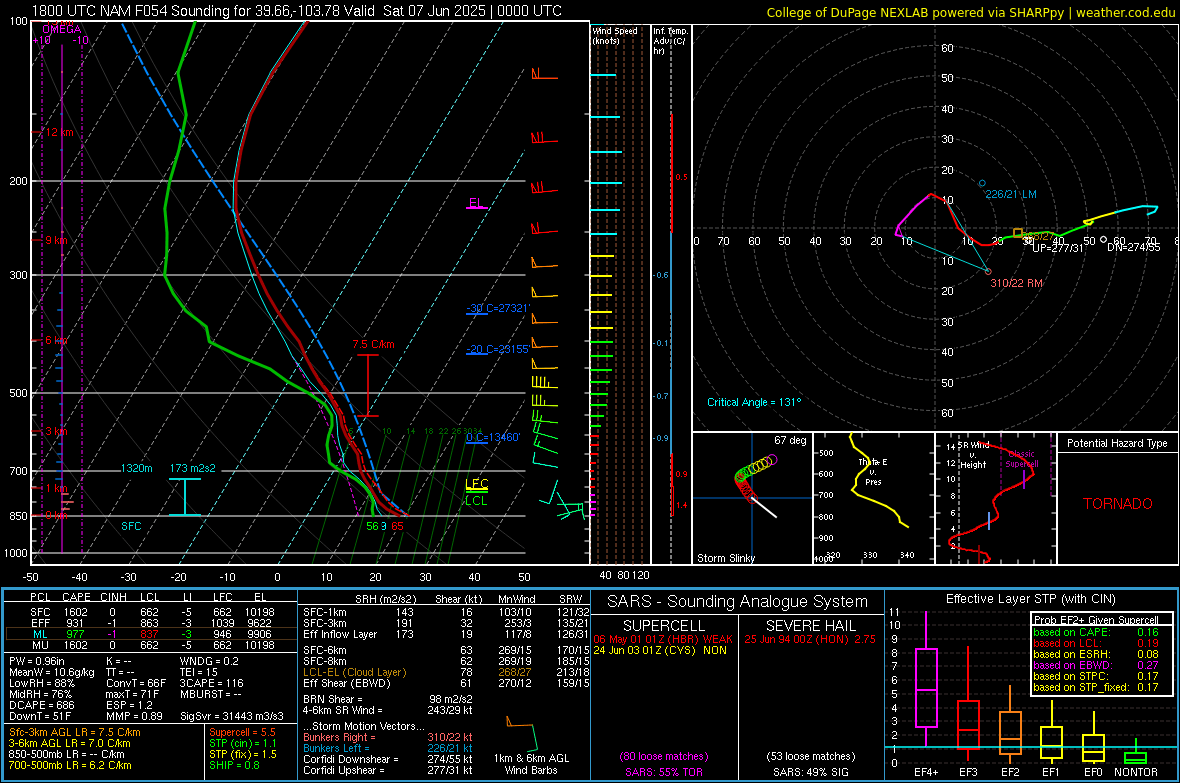This screenshot has height=783, width=1180.
Task: Click the 3CAPE = 116 value
Action: click(x=211, y=683)
